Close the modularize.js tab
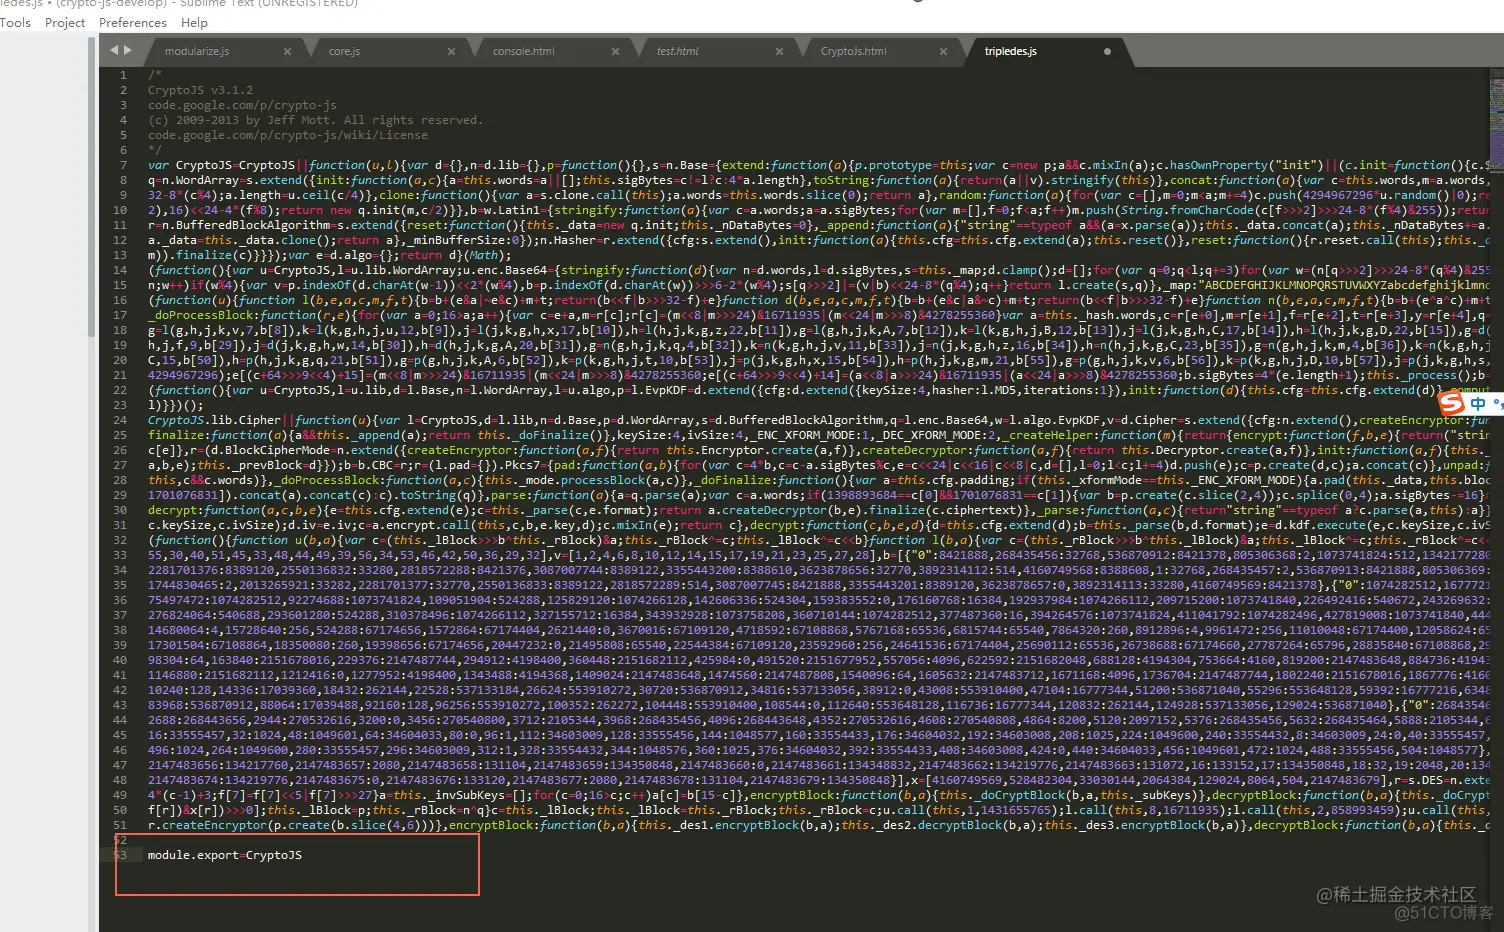The image size is (1504, 932). (x=288, y=51)
